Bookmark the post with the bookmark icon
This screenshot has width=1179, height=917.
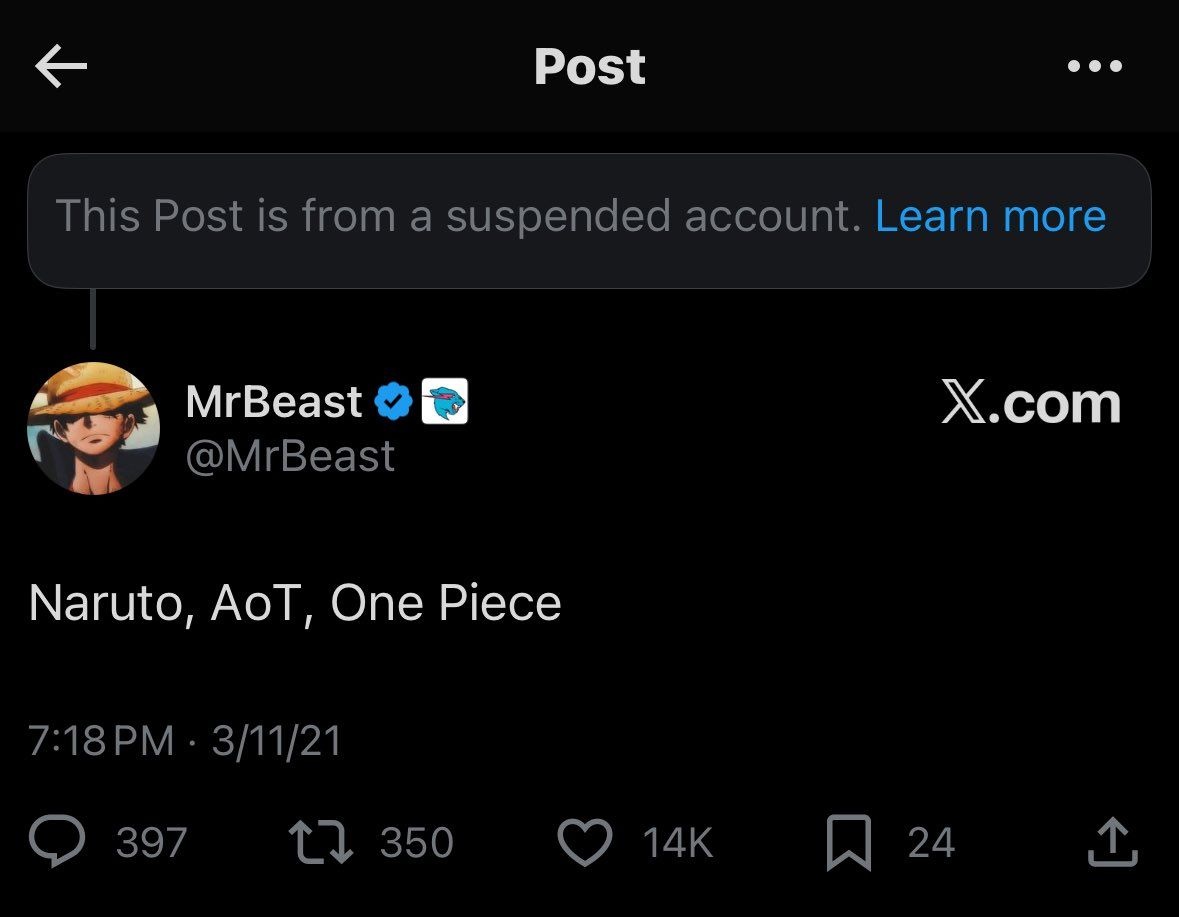850,842
